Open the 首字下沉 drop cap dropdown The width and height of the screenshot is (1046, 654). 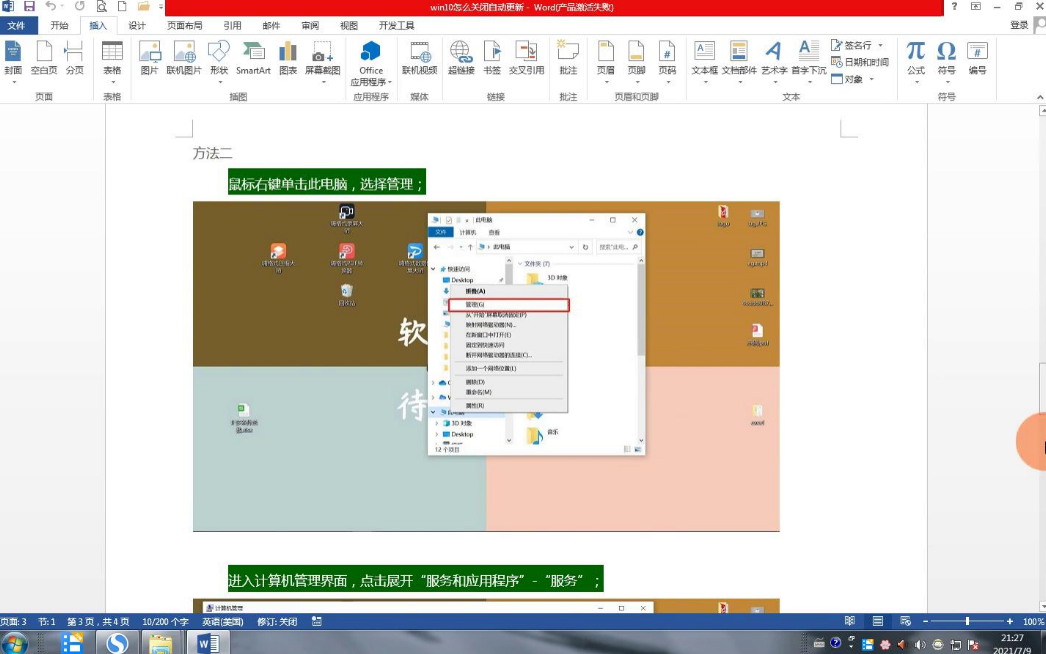809,61
